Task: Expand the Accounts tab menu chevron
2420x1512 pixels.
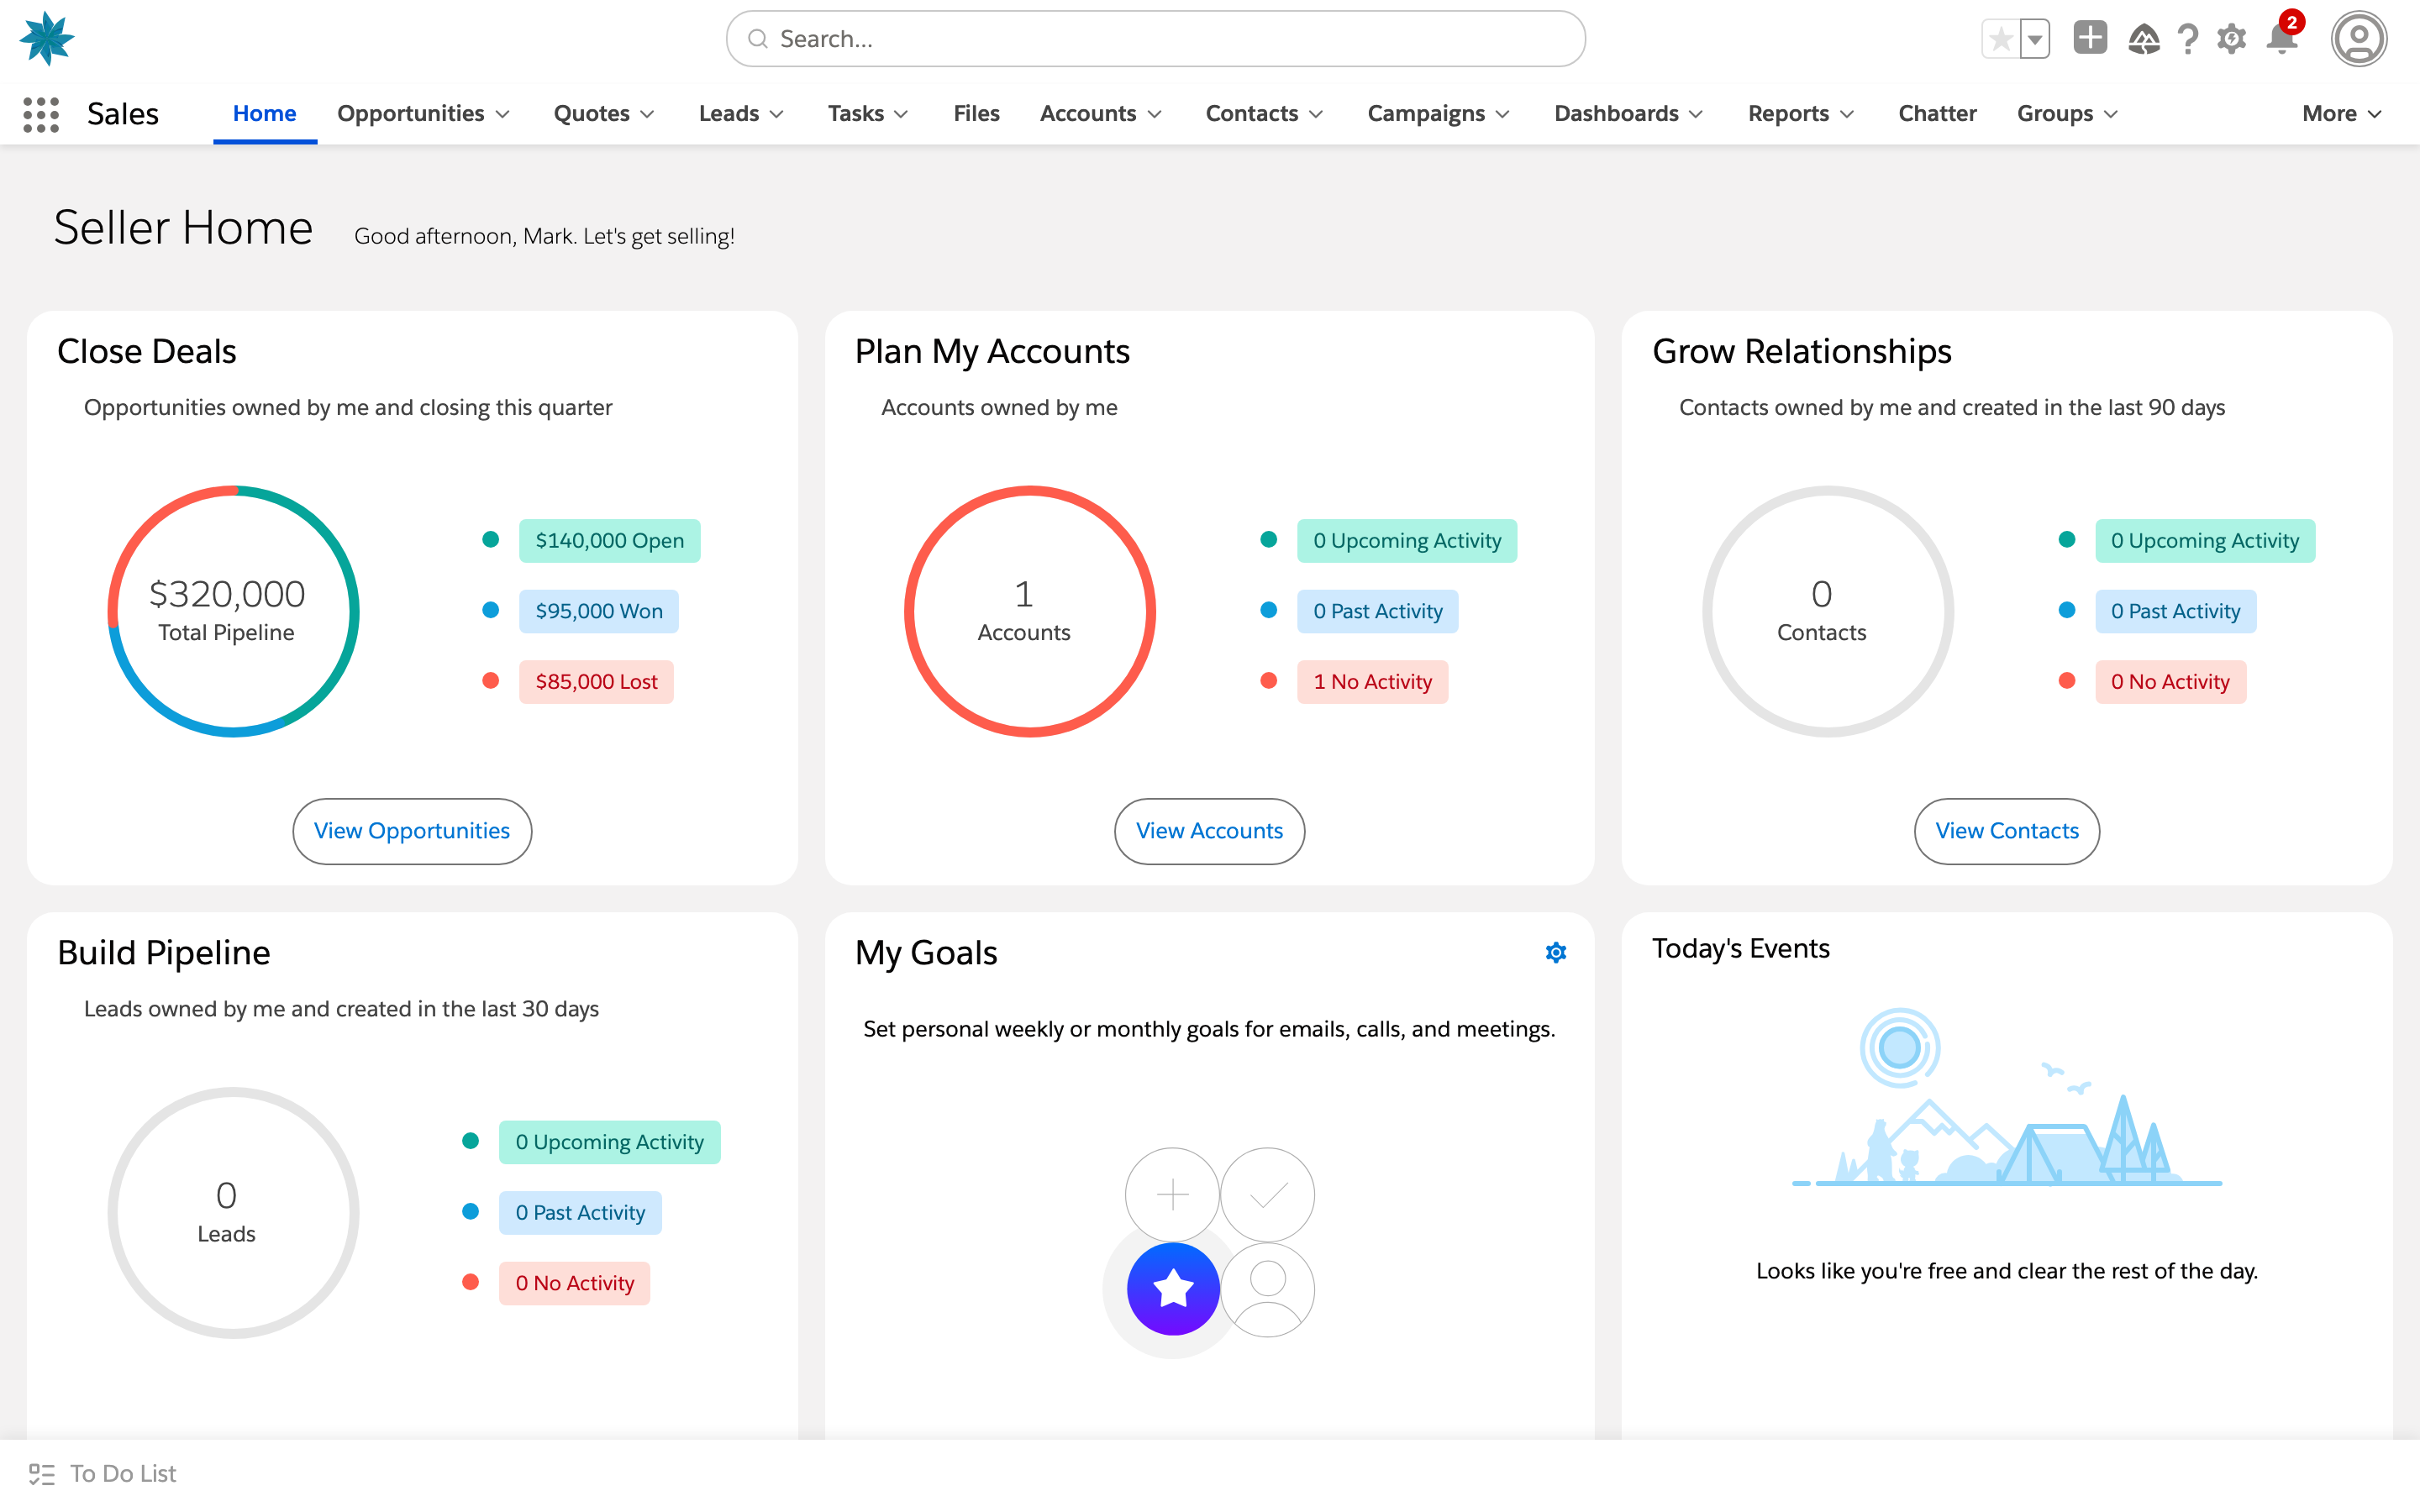Action: [1155, 114]
